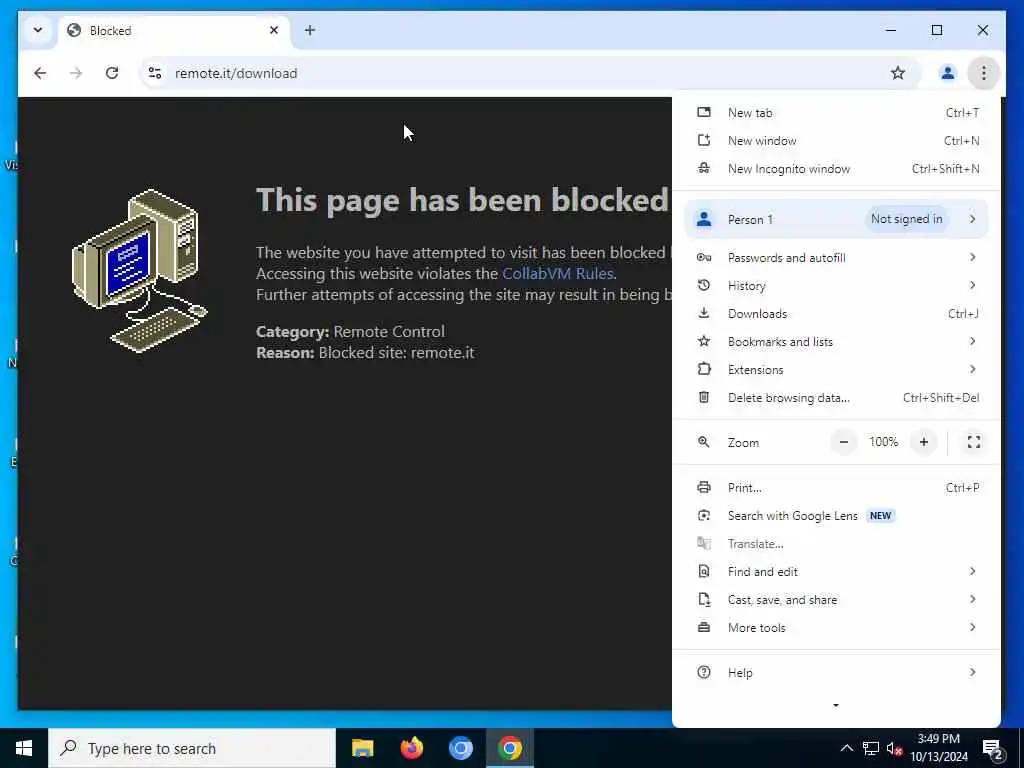This screenshot has width=1024, height=768.
Task: Click the Google Lens icon
Action: [703, 515]
